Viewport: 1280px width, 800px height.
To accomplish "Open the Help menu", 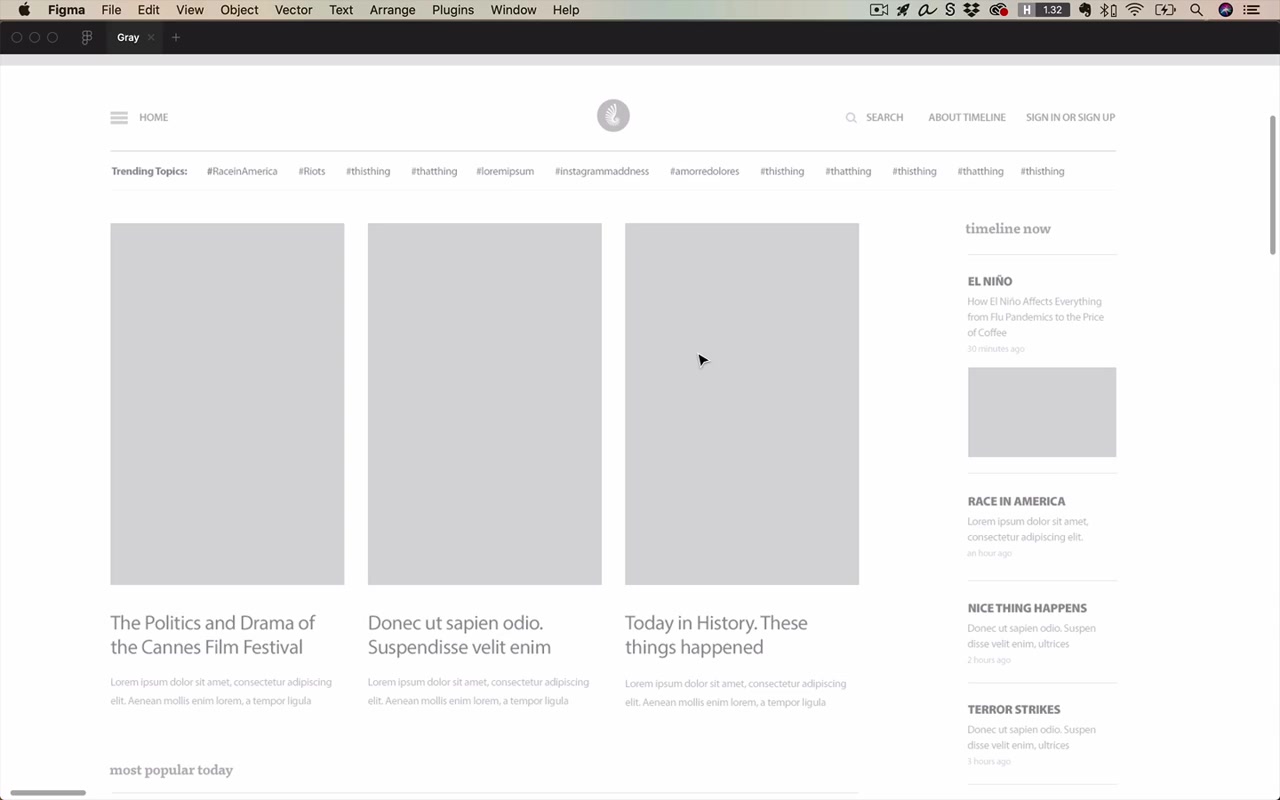I will (566, 10).
